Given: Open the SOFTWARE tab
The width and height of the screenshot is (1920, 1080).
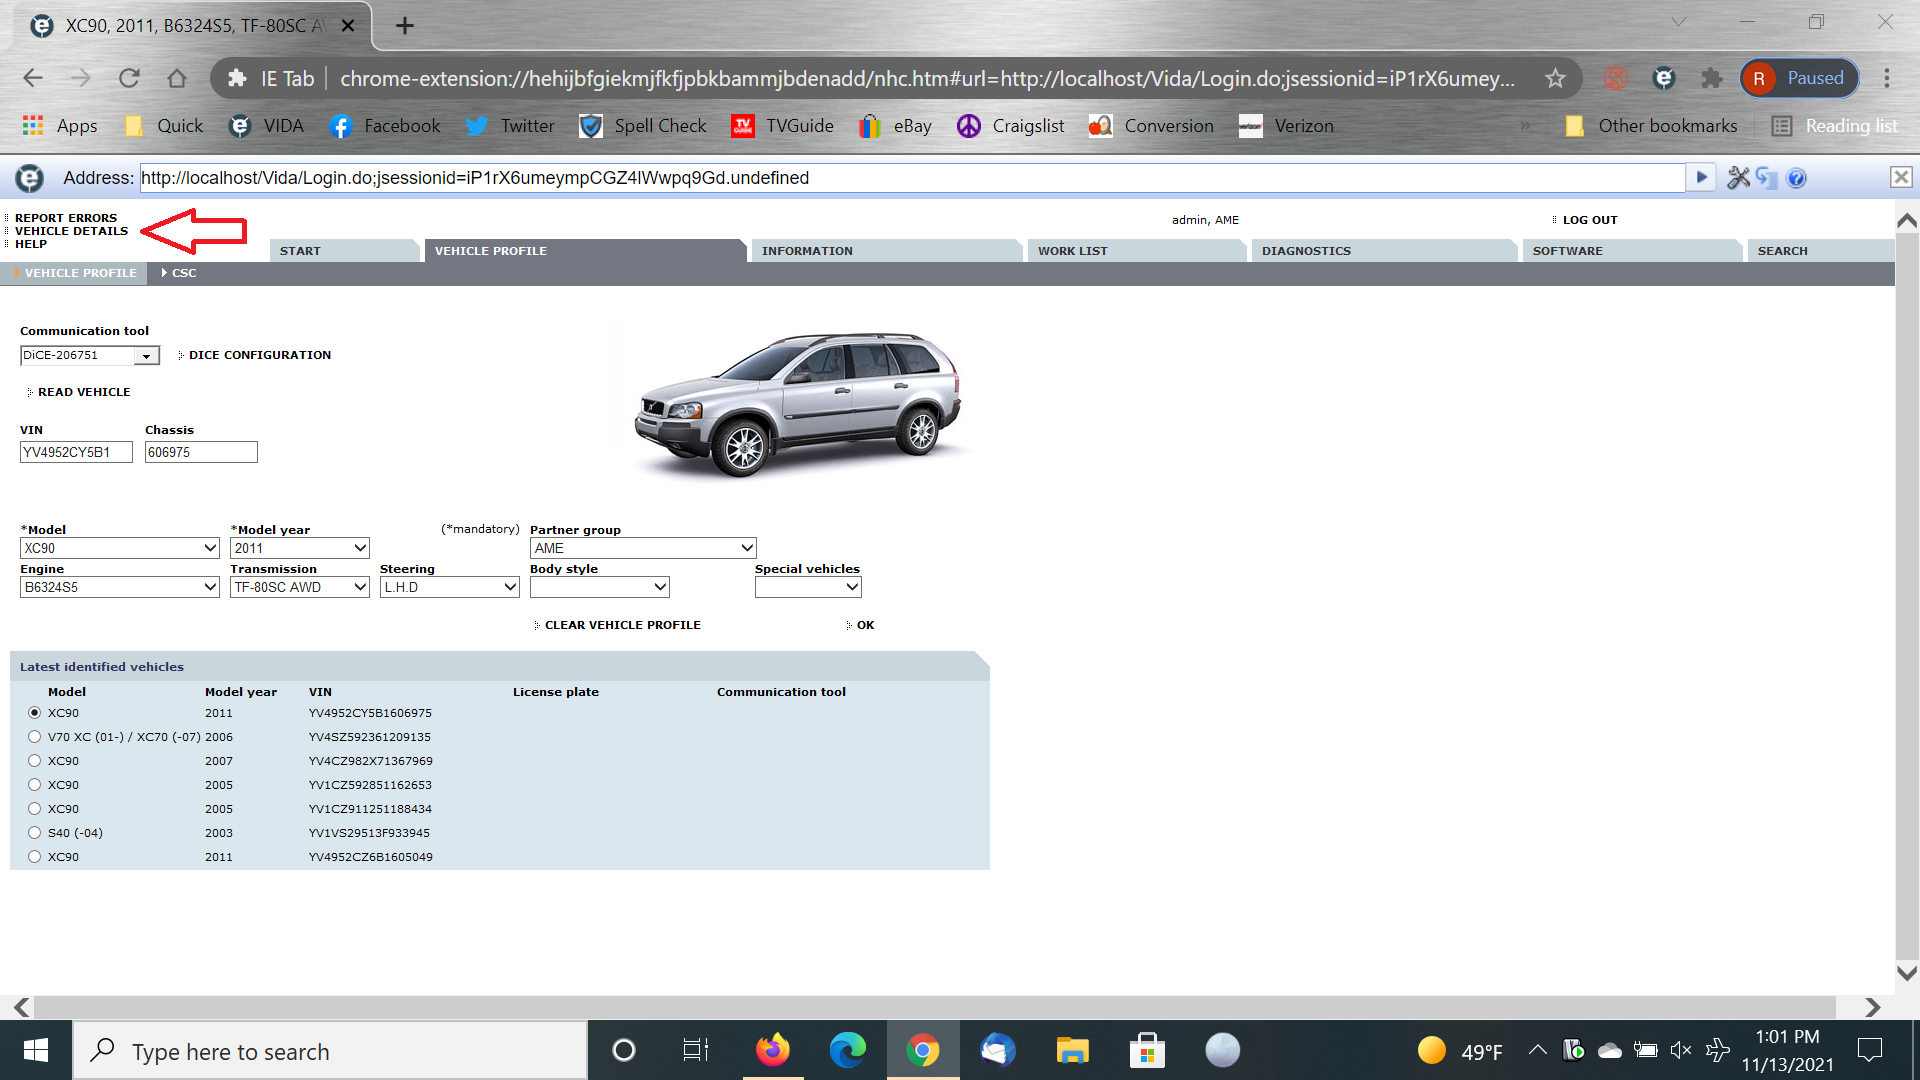Looking at the screenshot, I should point(1567,251).
